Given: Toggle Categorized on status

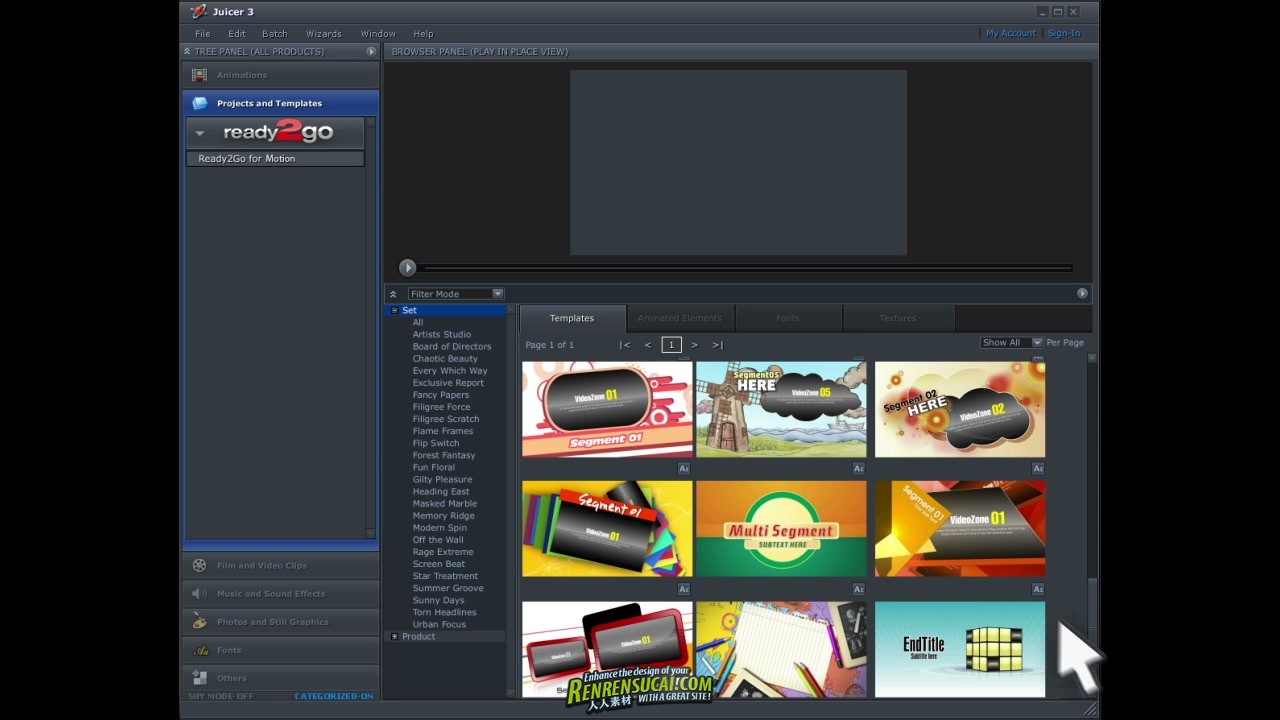Looking at the screenshot, I should pos(334,696).
